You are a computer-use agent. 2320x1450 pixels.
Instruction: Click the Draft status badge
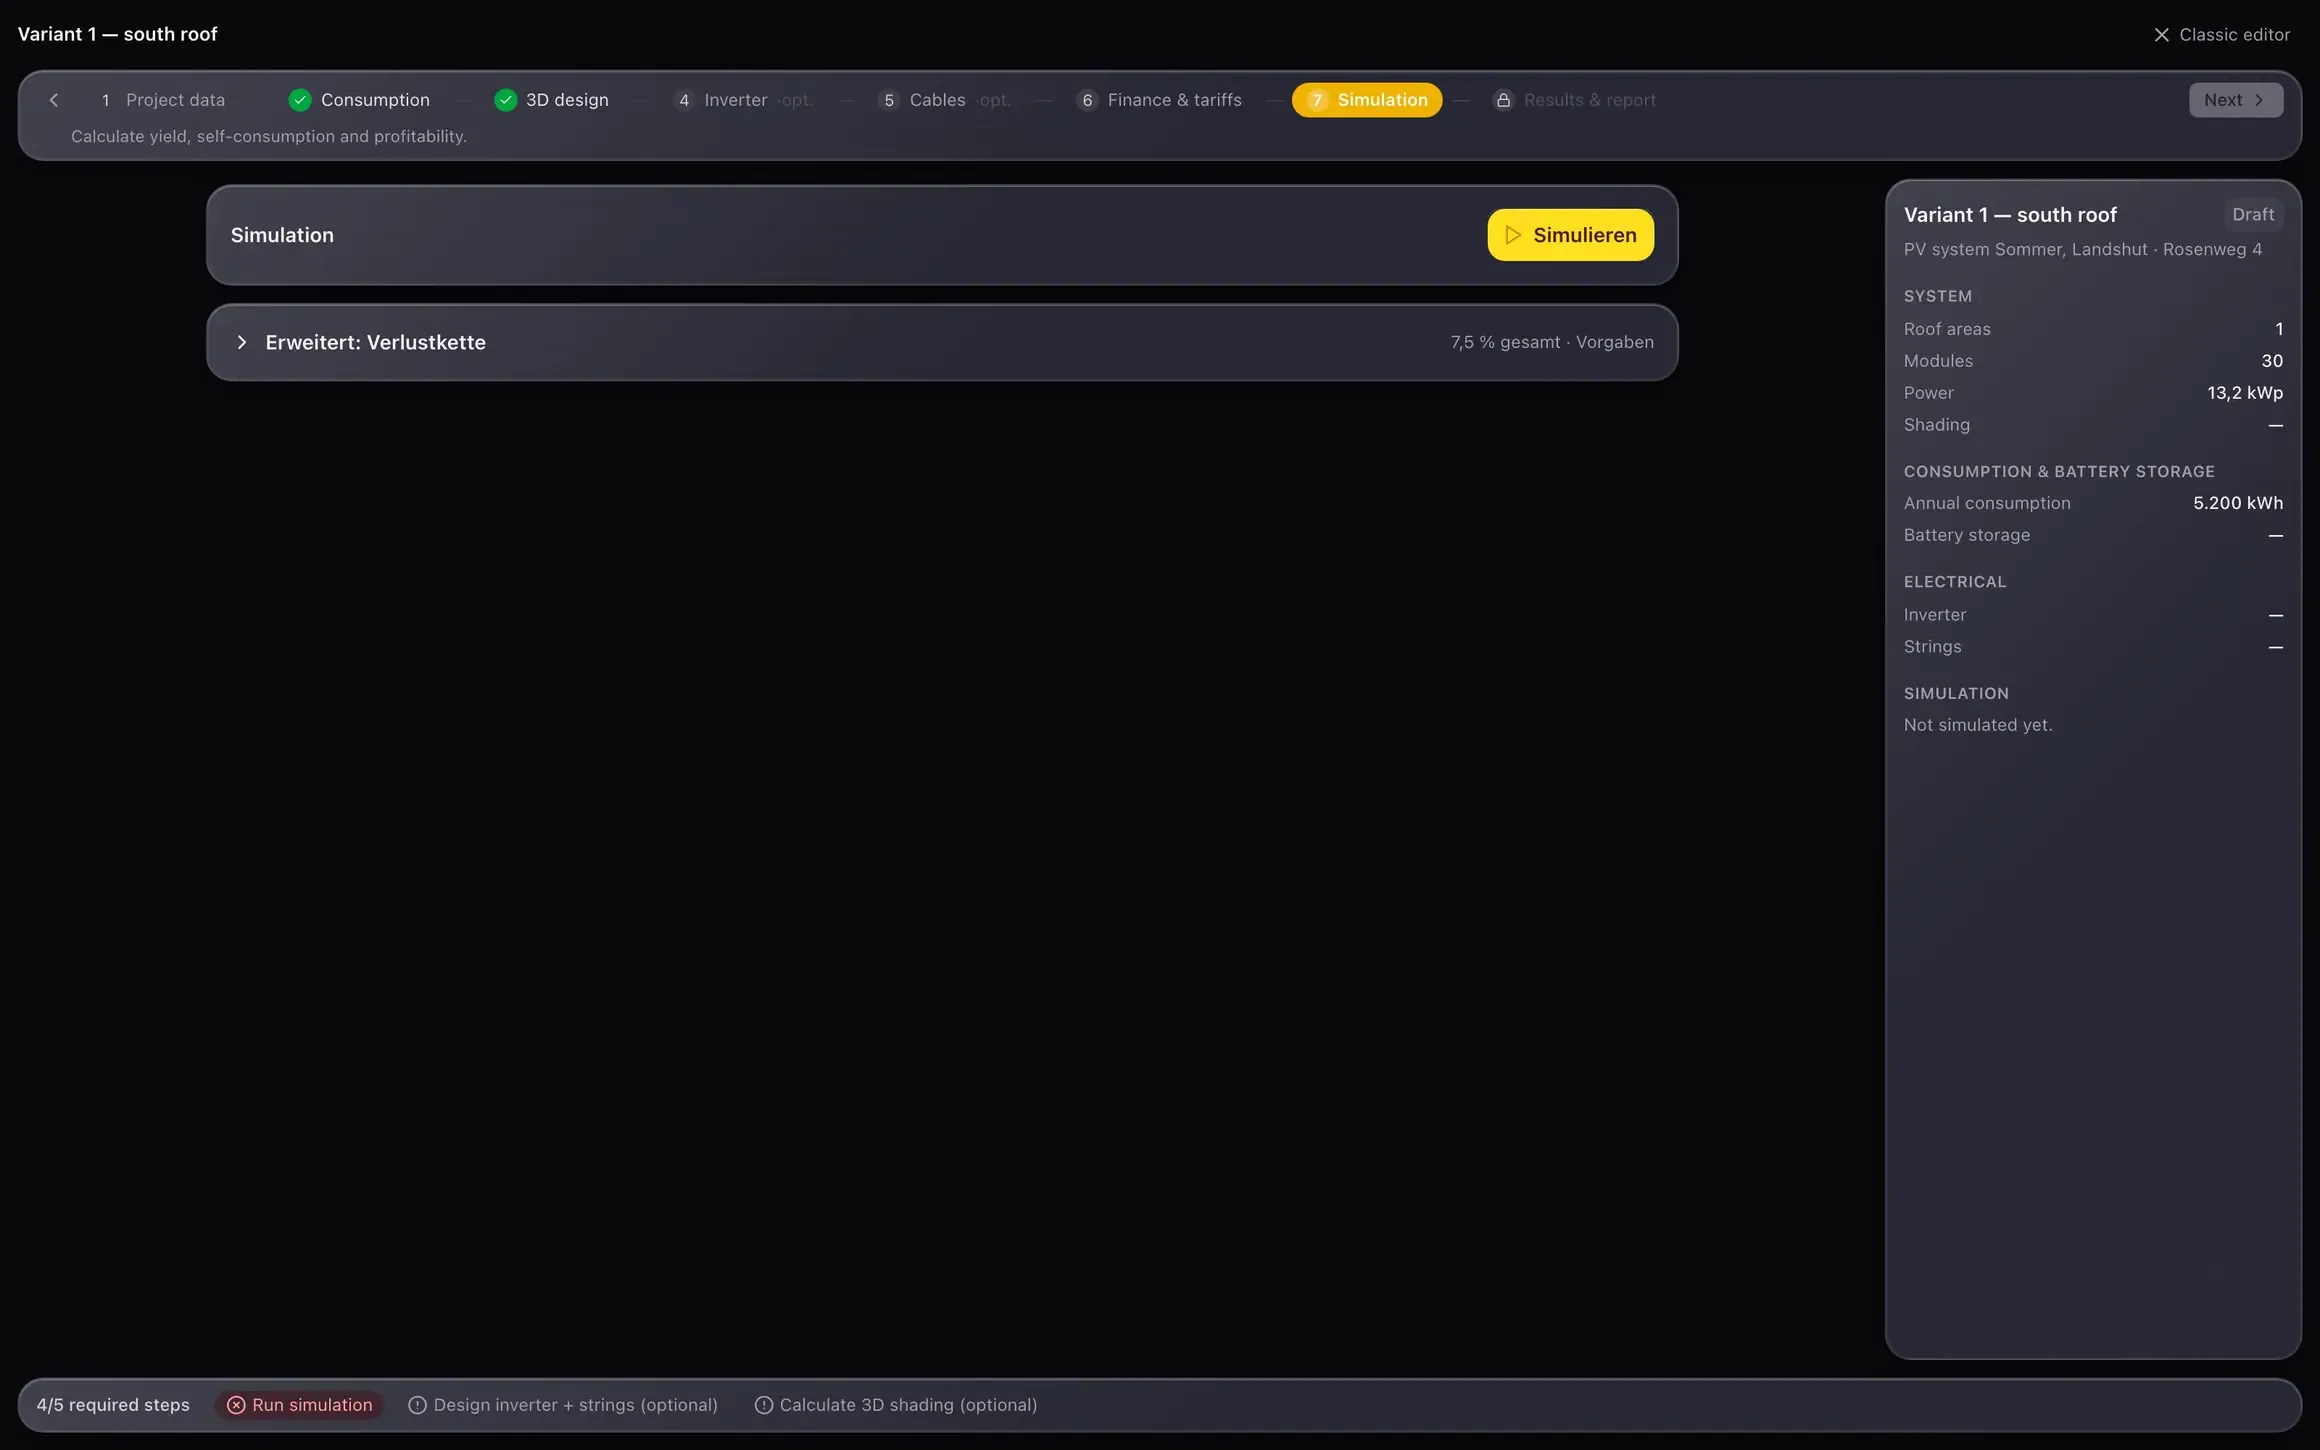click(2253, 215)
